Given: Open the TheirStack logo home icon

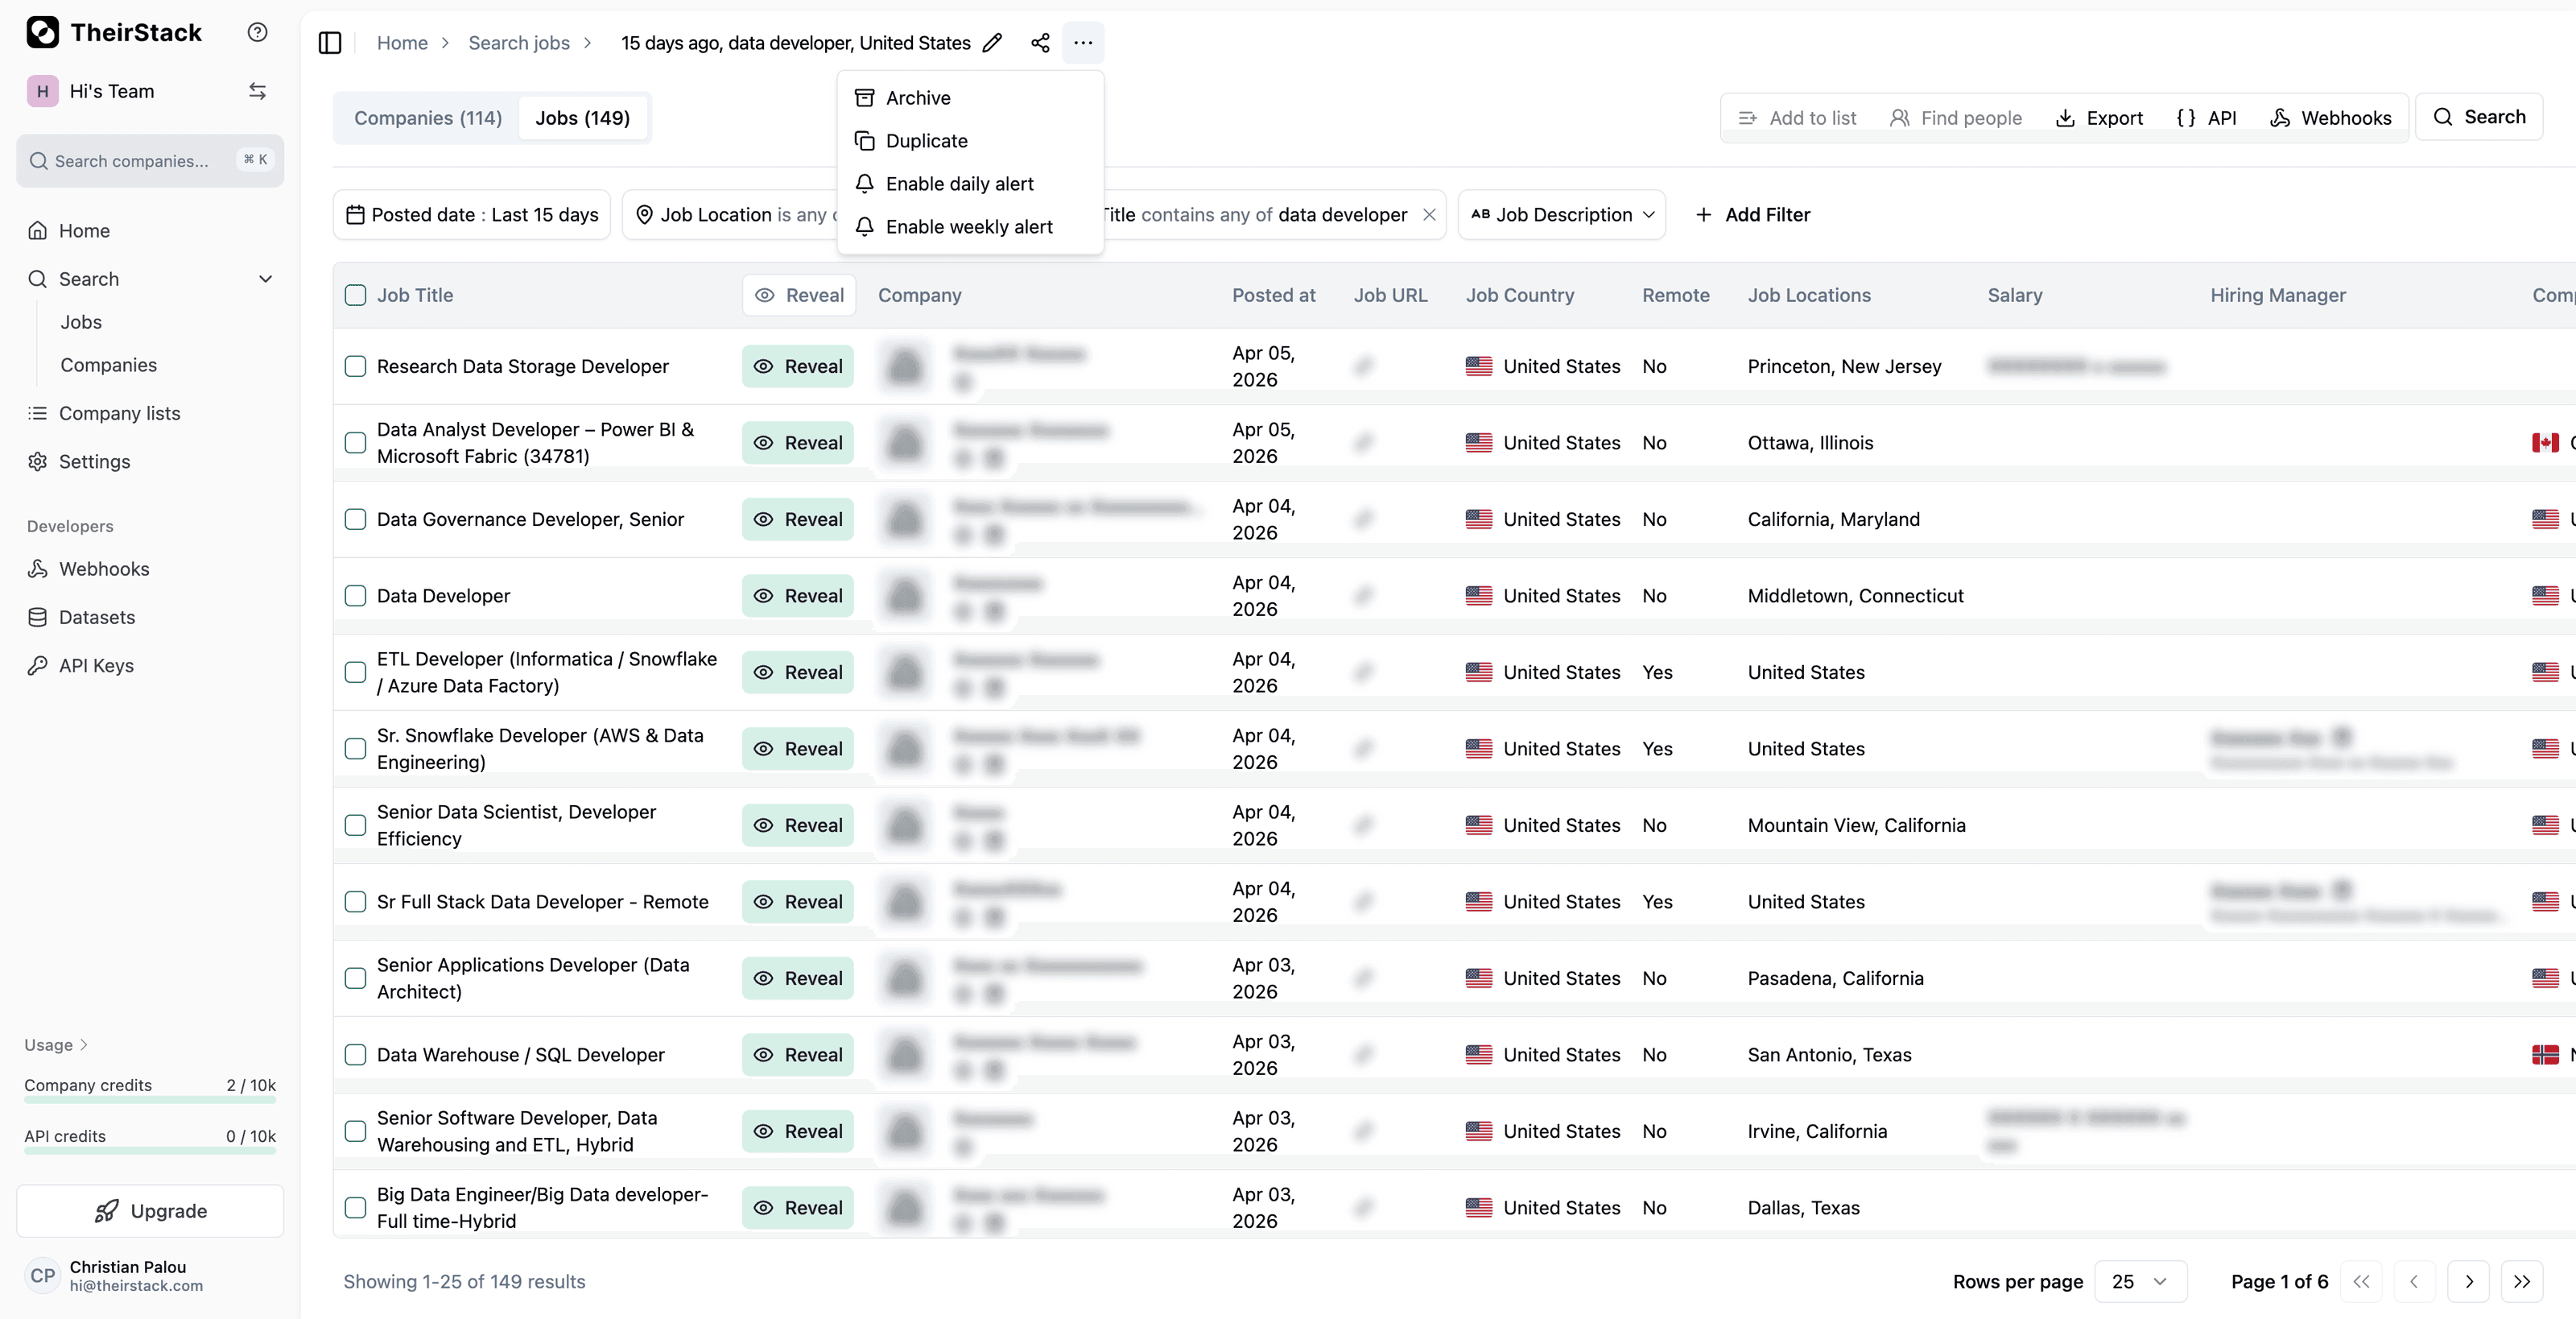Looking at the screenshot, I should click(41, 32).
